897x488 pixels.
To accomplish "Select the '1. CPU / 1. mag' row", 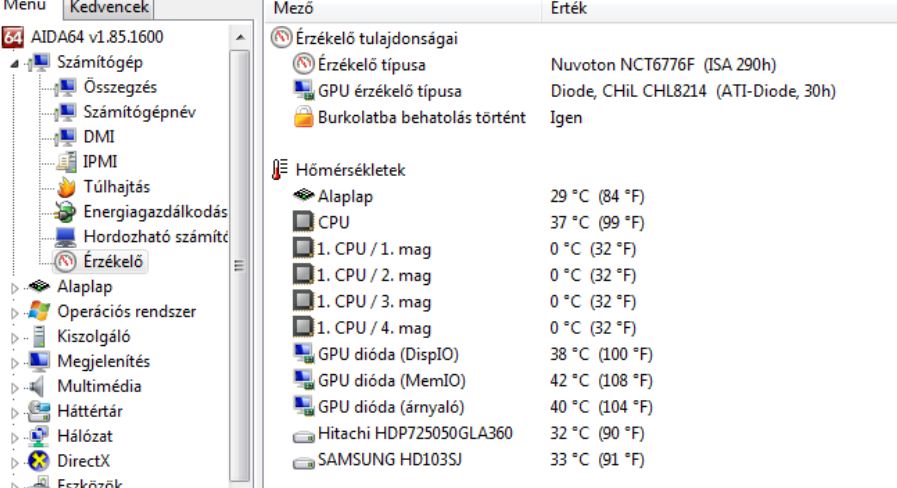I will point(374,249).
